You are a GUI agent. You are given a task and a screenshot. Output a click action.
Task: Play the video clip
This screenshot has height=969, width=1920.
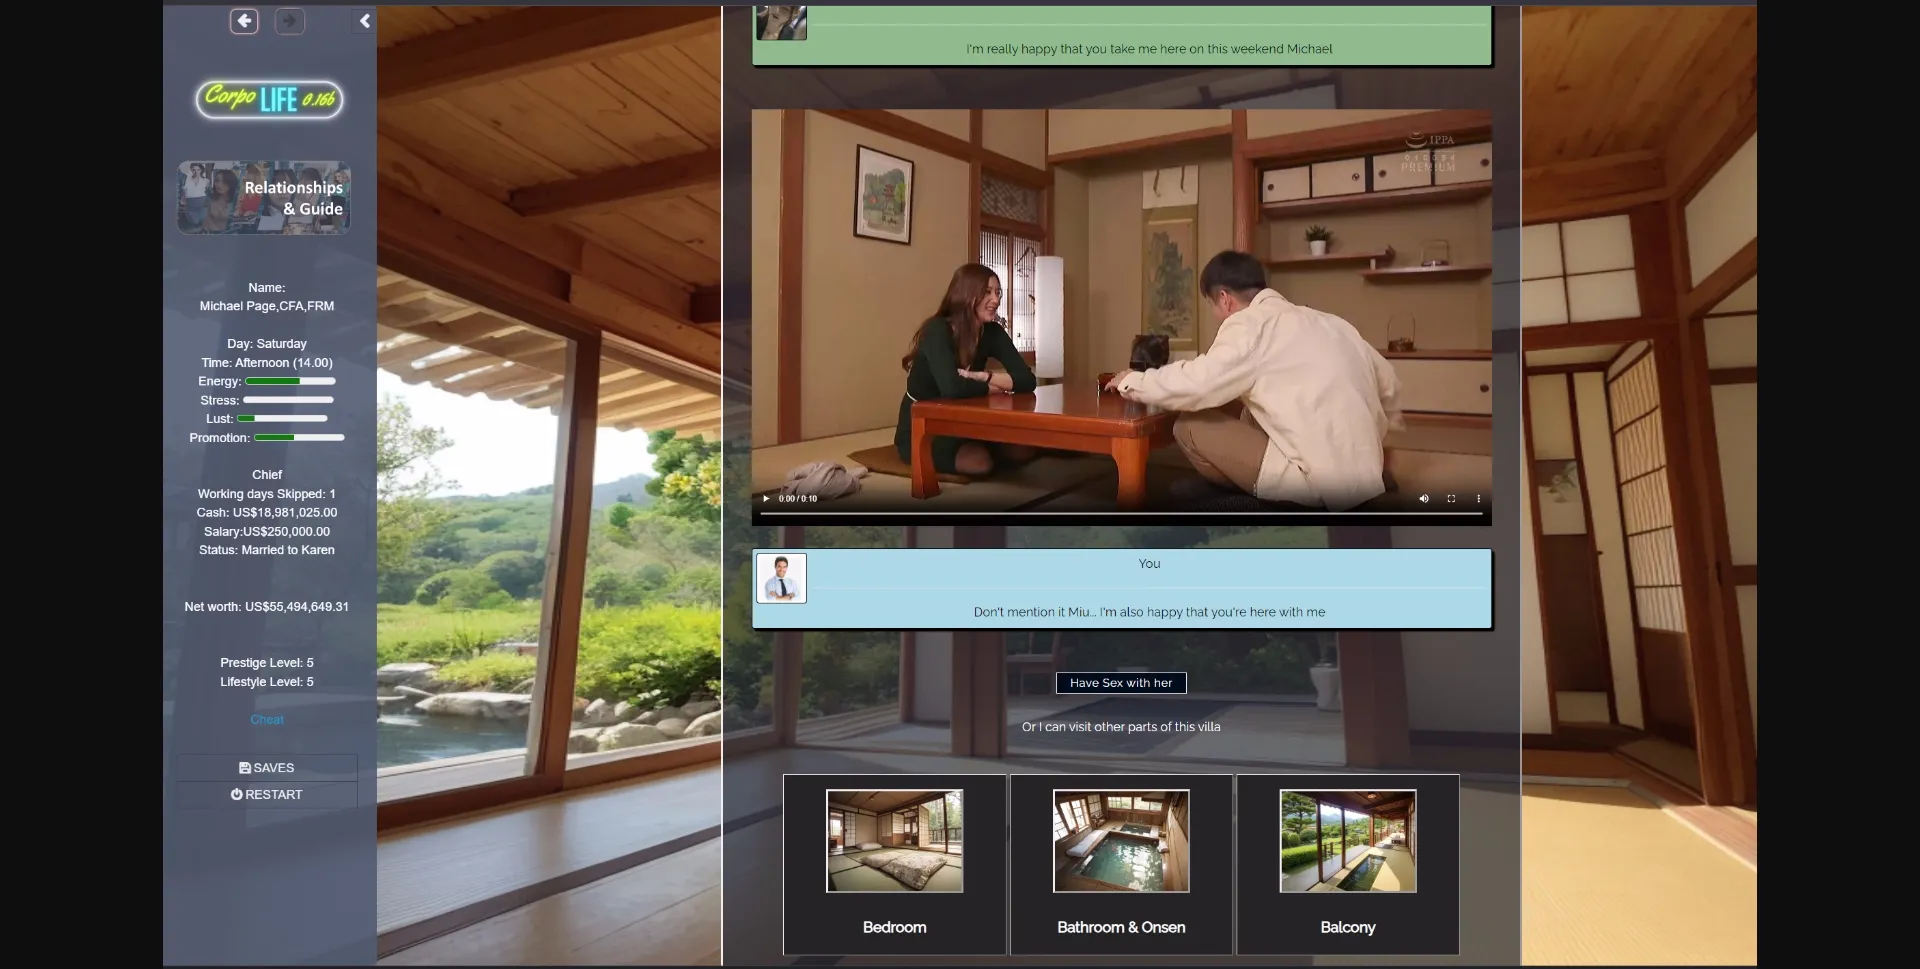[x=766, y=498]
